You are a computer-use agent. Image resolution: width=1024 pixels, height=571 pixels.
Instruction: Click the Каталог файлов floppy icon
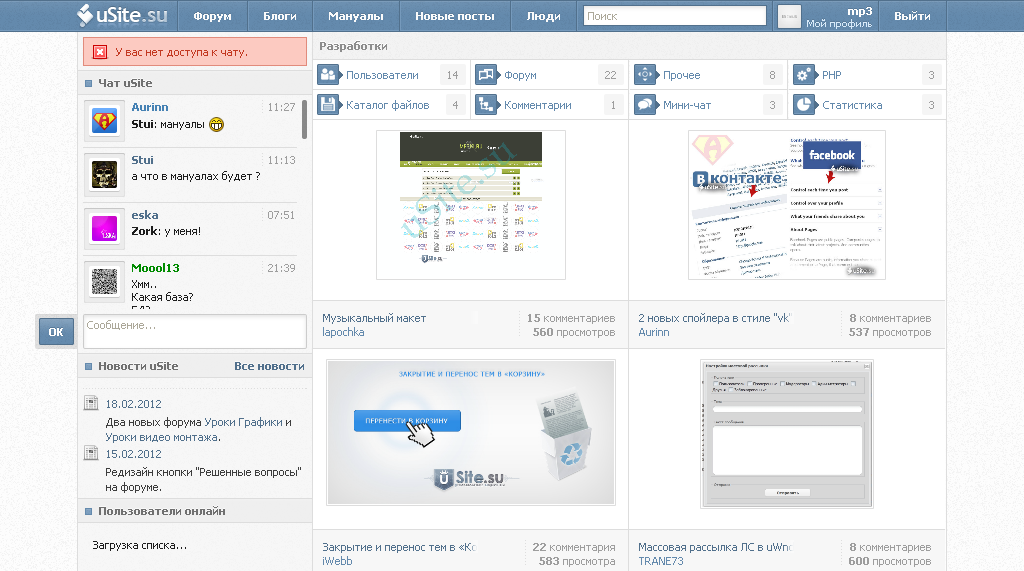click(329, 105)
